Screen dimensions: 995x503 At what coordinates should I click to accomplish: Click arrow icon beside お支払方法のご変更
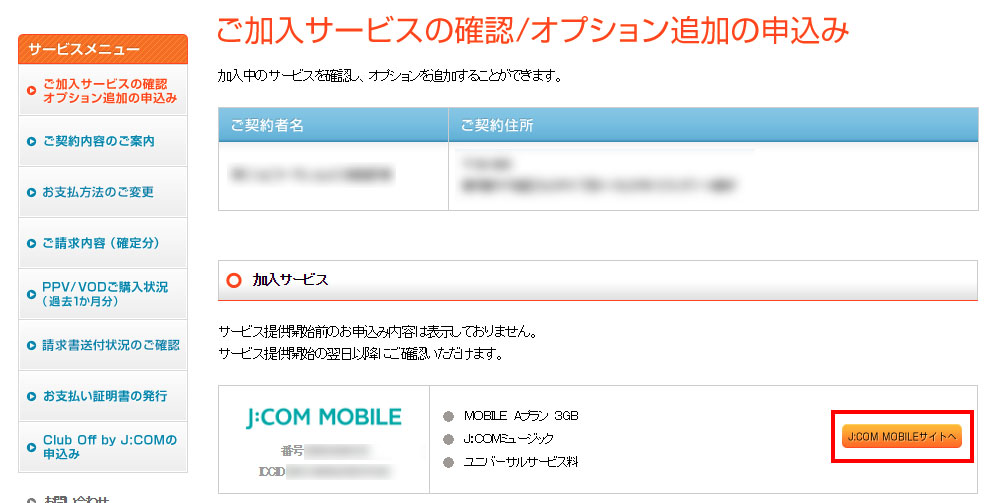tap(31, 192)
